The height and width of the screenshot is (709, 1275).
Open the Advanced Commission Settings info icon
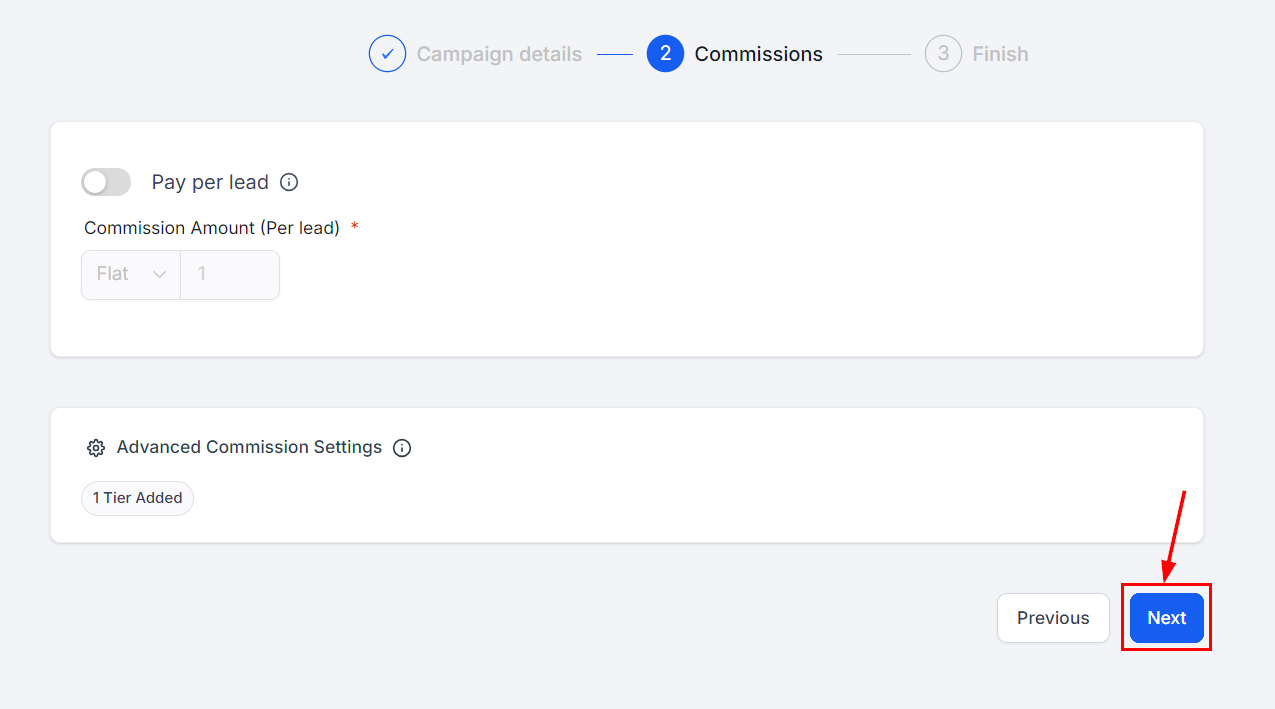402,448
